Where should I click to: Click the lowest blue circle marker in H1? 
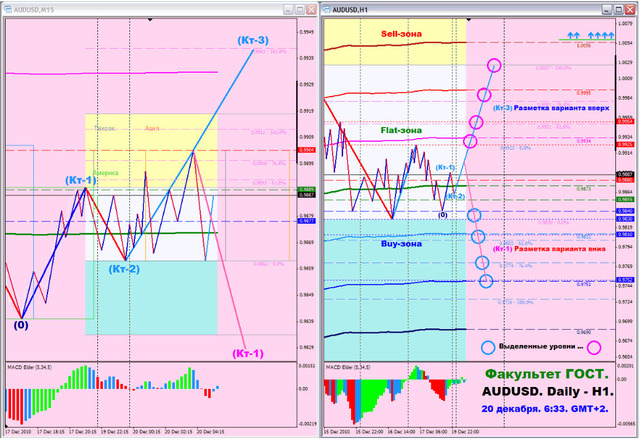[x=486, y=280]
